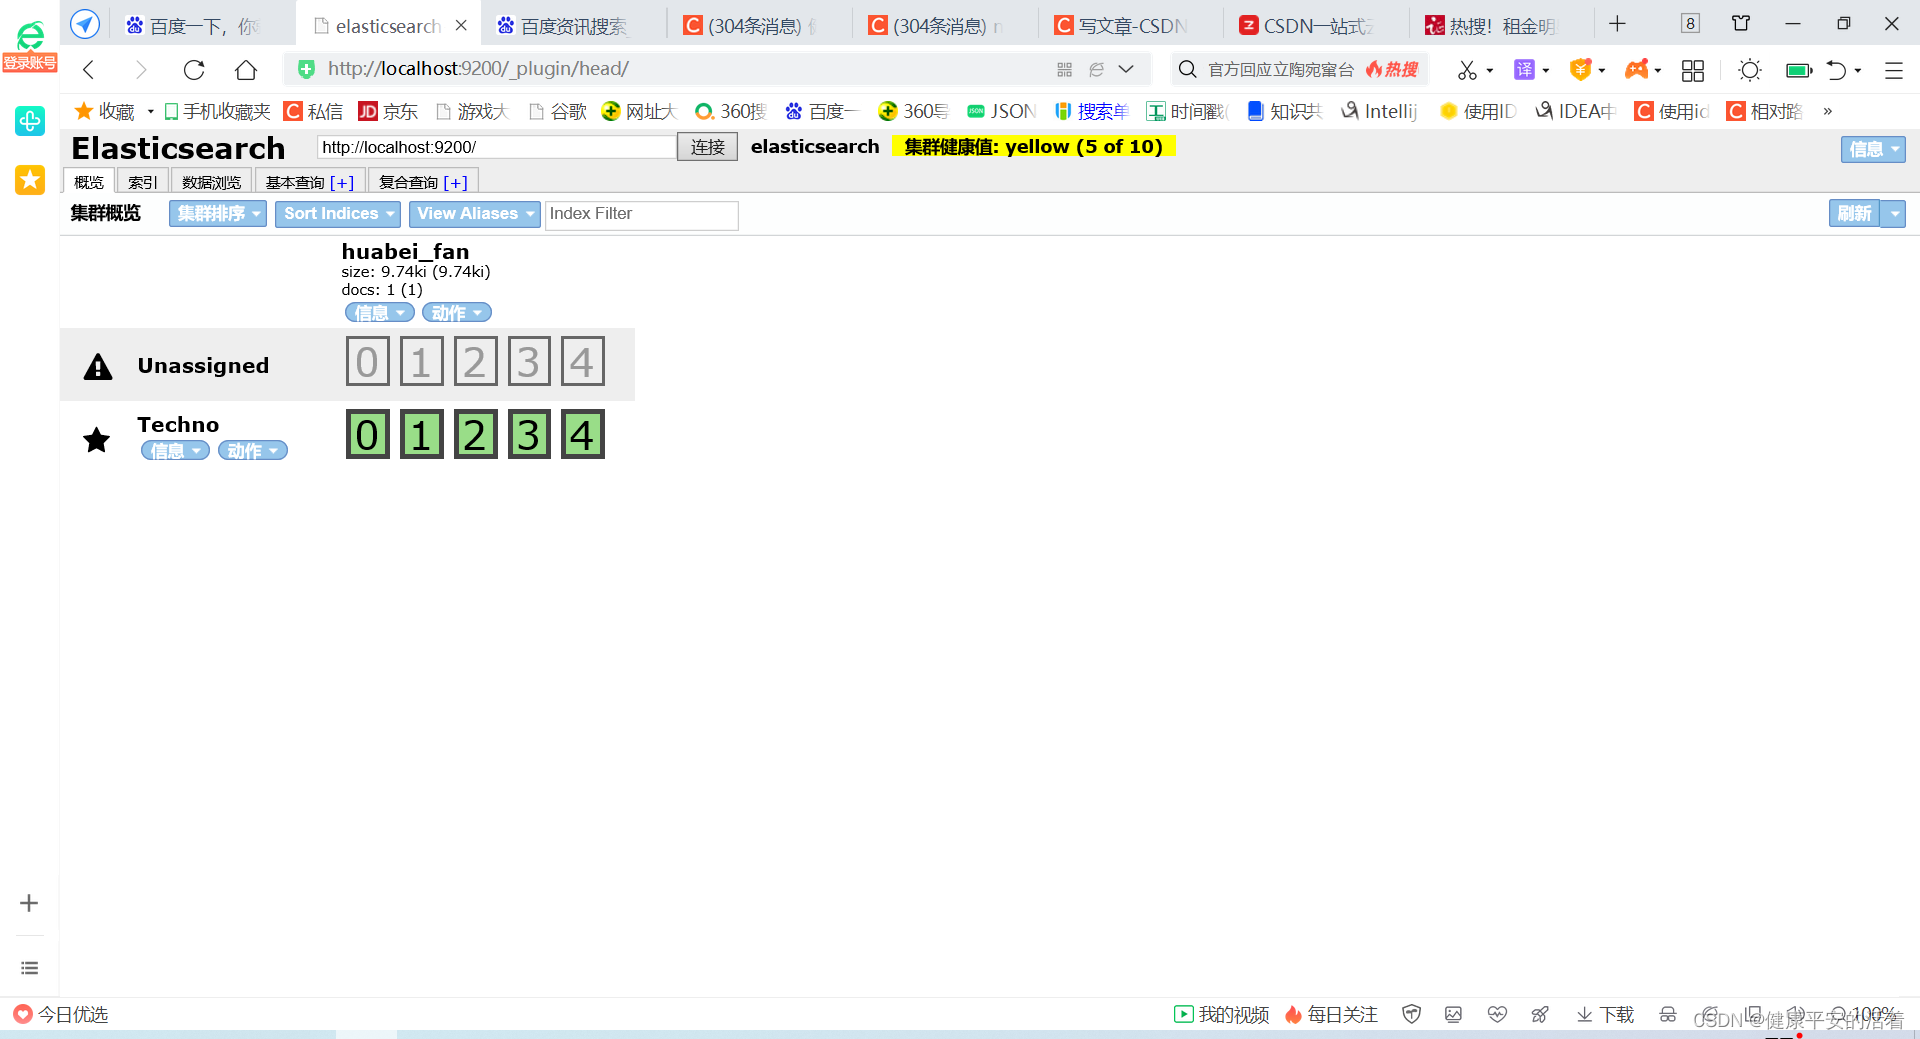Click the search magnifier icon
1920x1039 pixels.
[1187, 69]
